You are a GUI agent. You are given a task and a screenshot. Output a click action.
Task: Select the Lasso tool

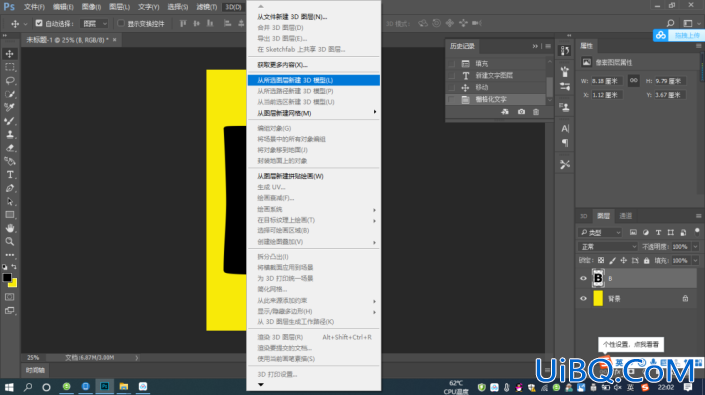(9, 80)
